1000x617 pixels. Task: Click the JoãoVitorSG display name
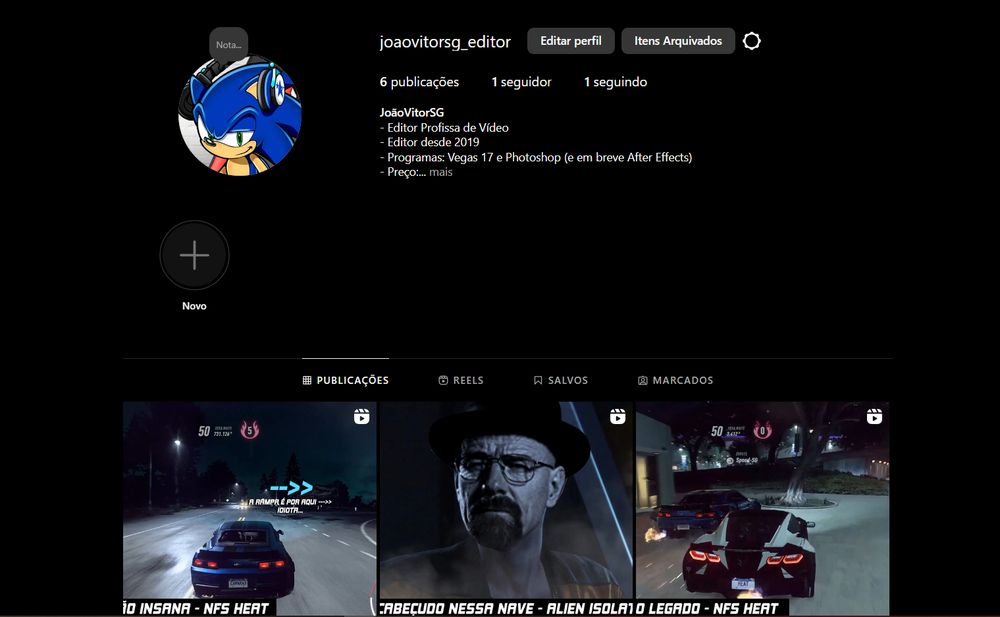(x=411, y=112)
